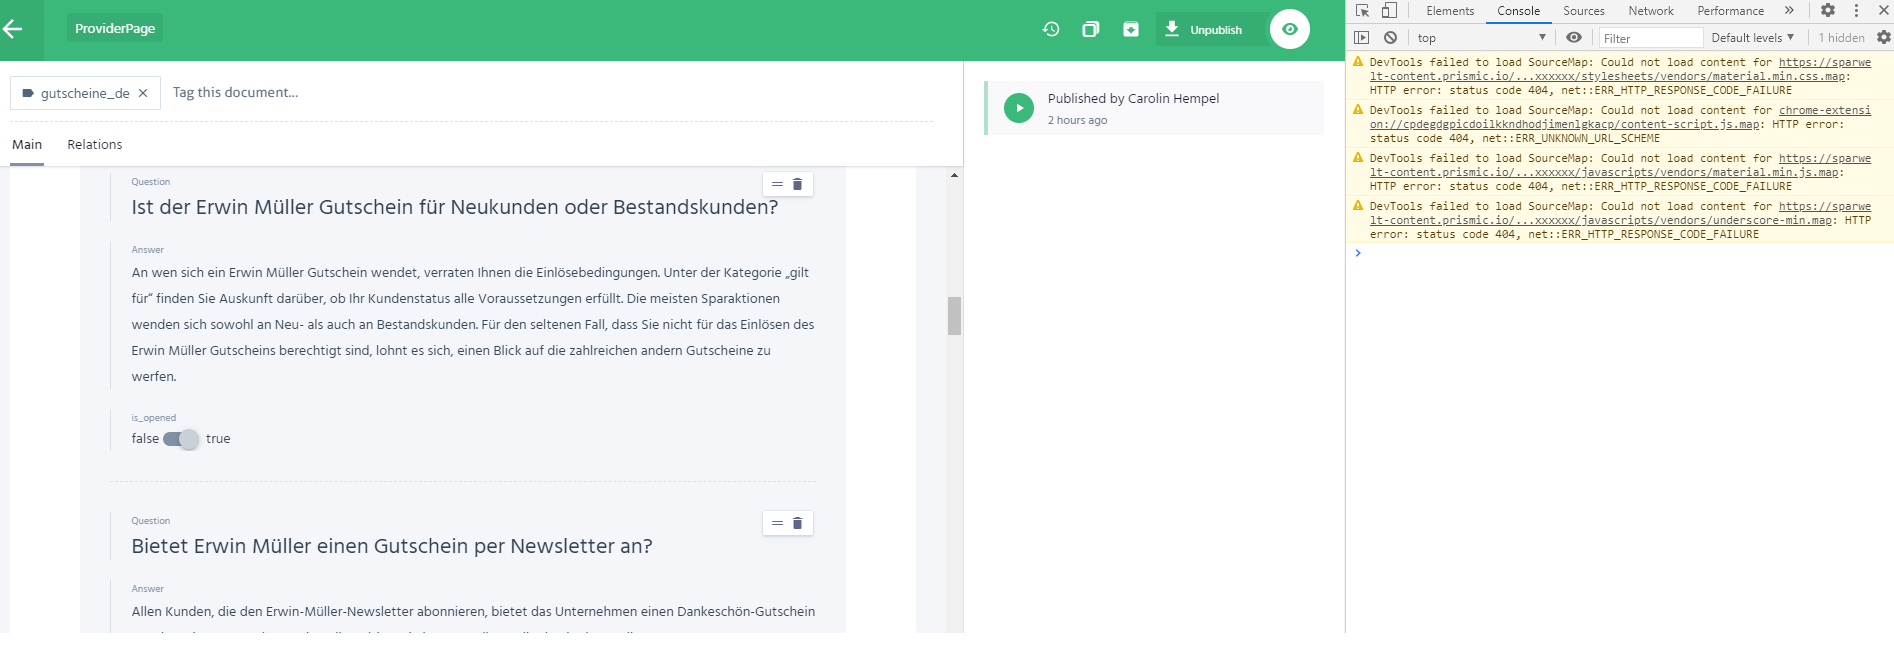The height and width of the screenshot is (648, 1894).
Task: Show the console sidebar icon
Action: [x=1361, y=37]
